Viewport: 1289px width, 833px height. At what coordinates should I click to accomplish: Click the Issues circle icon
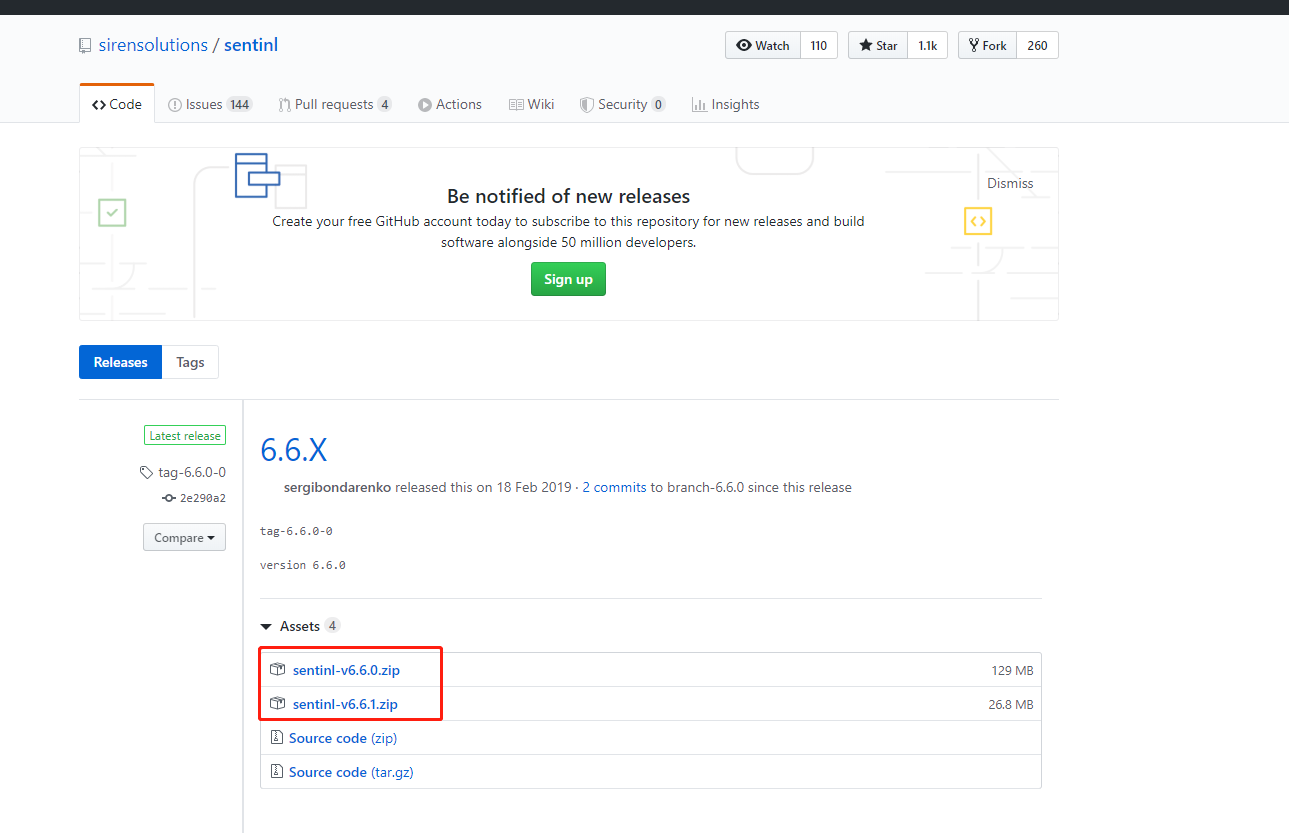coord(175,105)
